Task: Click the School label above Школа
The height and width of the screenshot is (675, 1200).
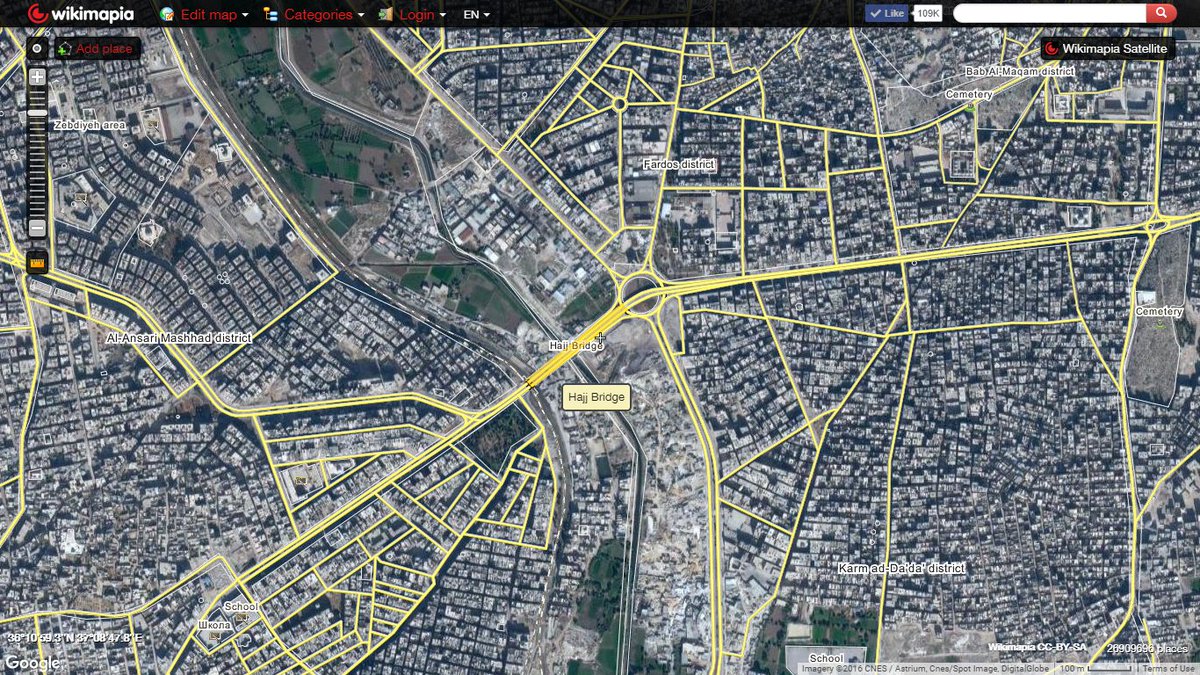Action: 241,606
